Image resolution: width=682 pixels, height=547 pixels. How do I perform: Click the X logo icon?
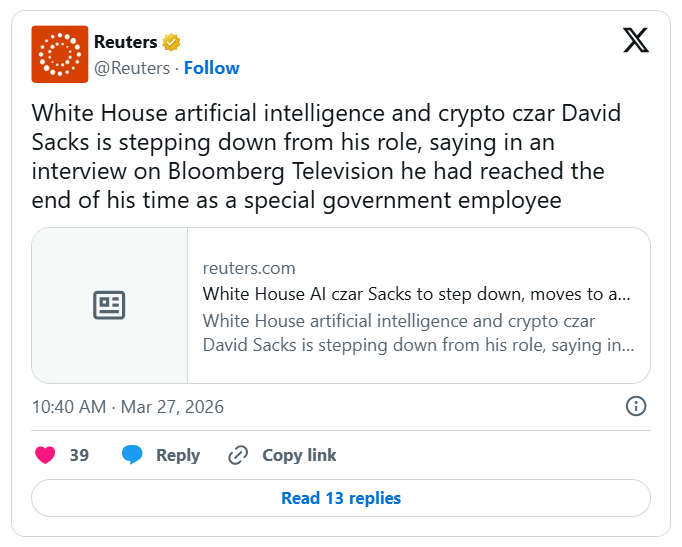click(635, 40)
